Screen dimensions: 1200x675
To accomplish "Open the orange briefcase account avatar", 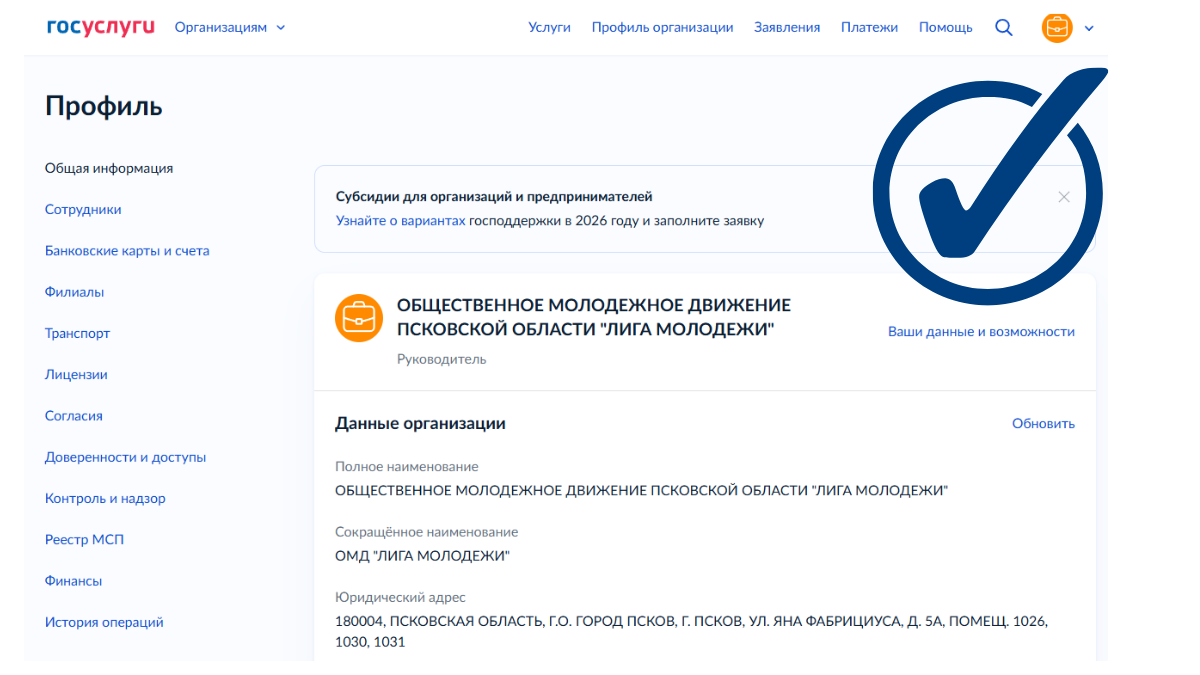I will coord(1057,27).
